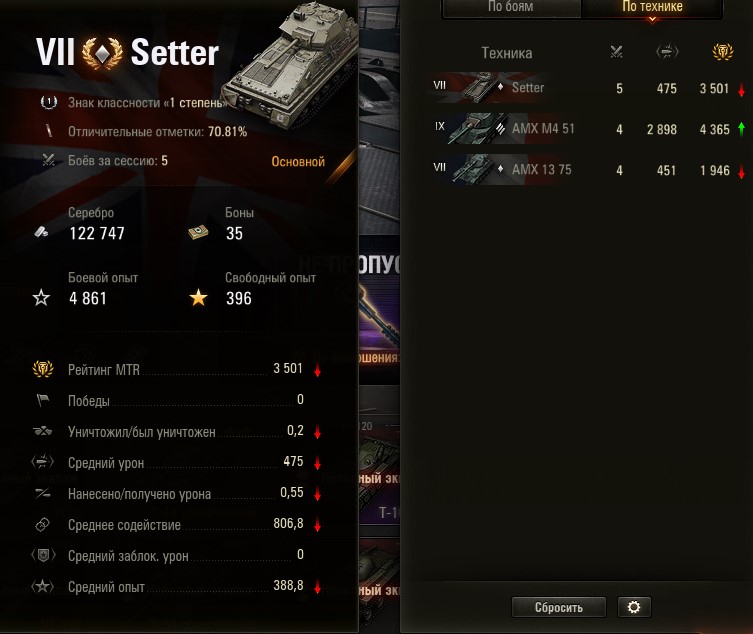The image size is (753, 634).
Task: Click the average damage column header icon
Action: (667, 52)
